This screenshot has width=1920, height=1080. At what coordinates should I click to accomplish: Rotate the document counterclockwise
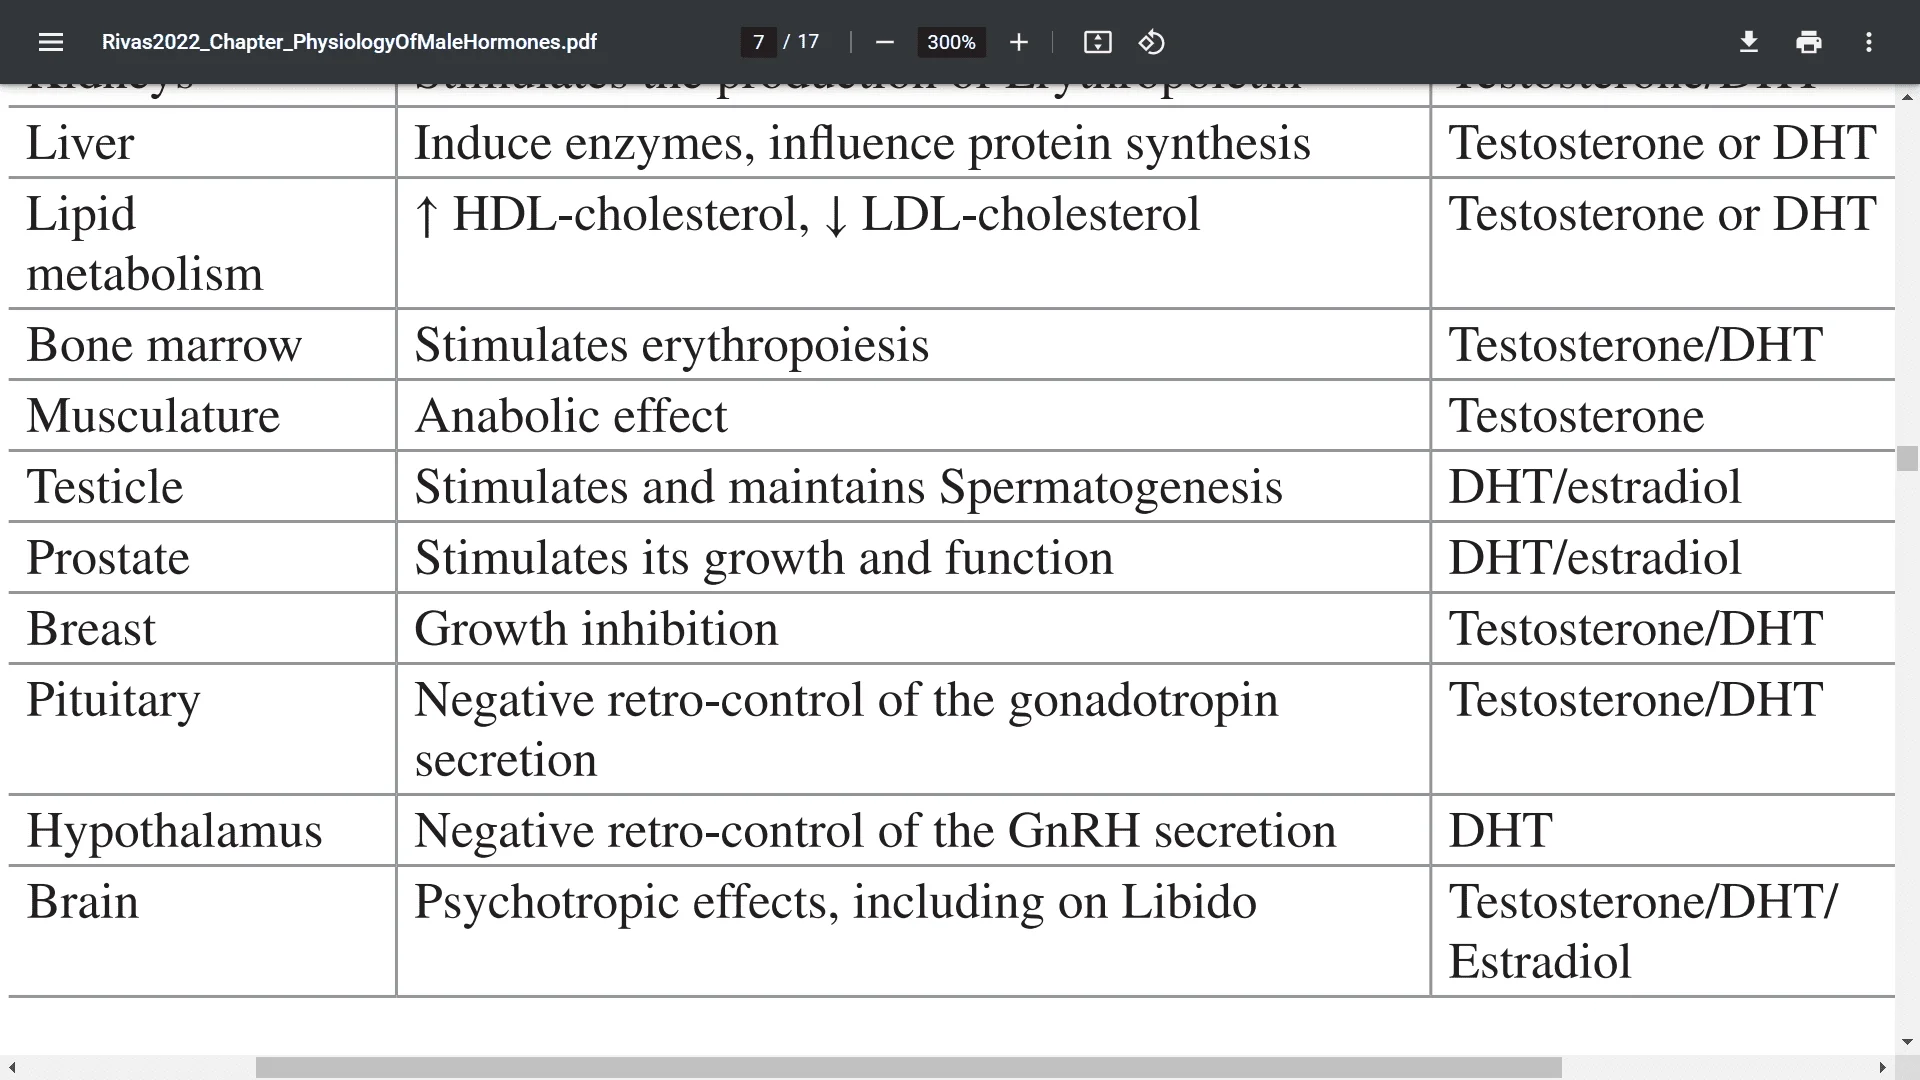1151,42
